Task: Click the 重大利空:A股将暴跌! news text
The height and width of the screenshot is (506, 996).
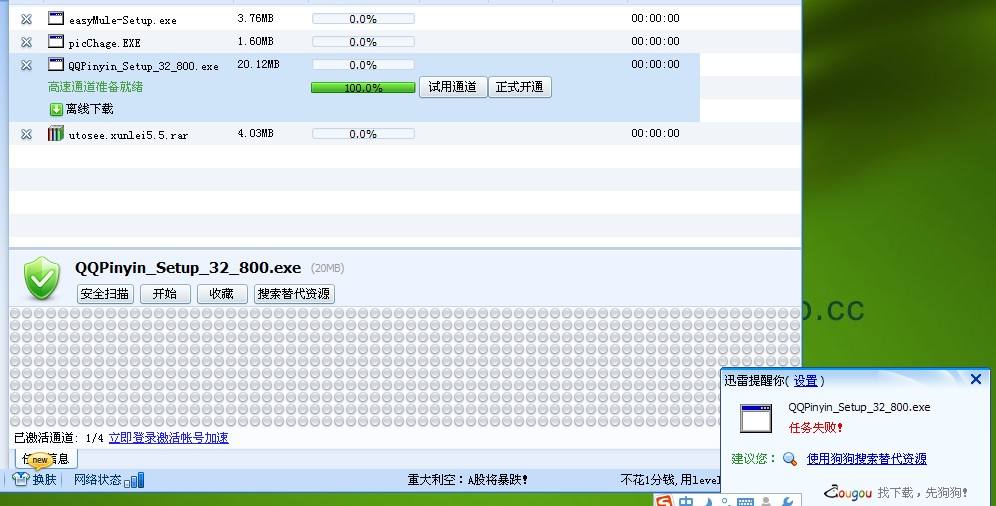Action: [x=468, y=480]
